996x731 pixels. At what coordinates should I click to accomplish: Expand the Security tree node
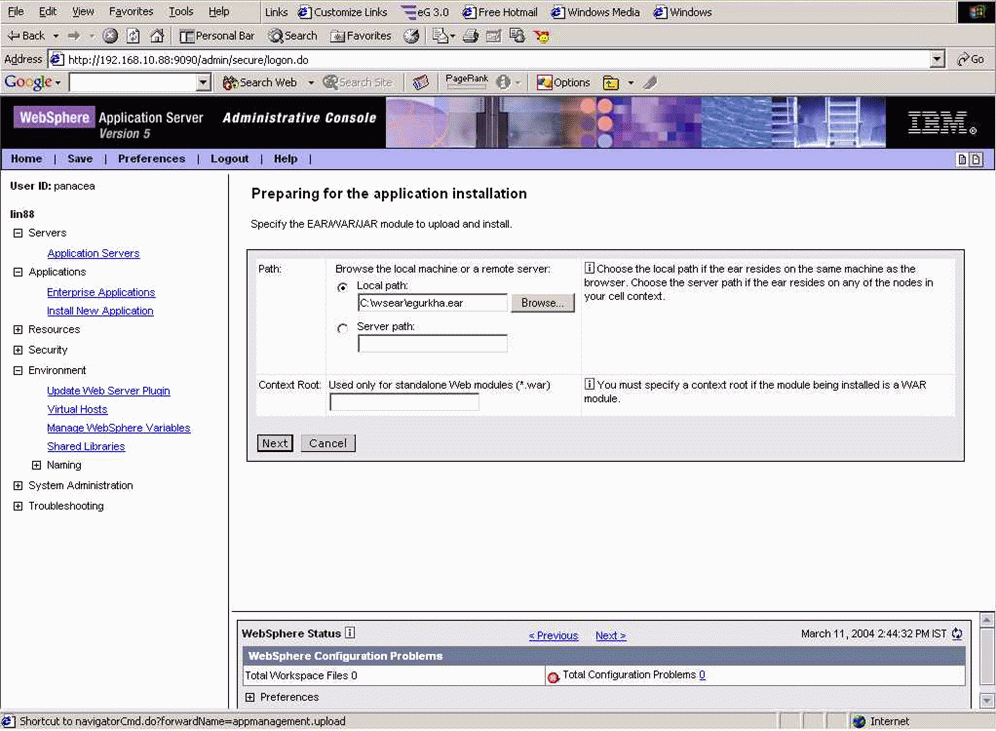(x=18, y=350)
